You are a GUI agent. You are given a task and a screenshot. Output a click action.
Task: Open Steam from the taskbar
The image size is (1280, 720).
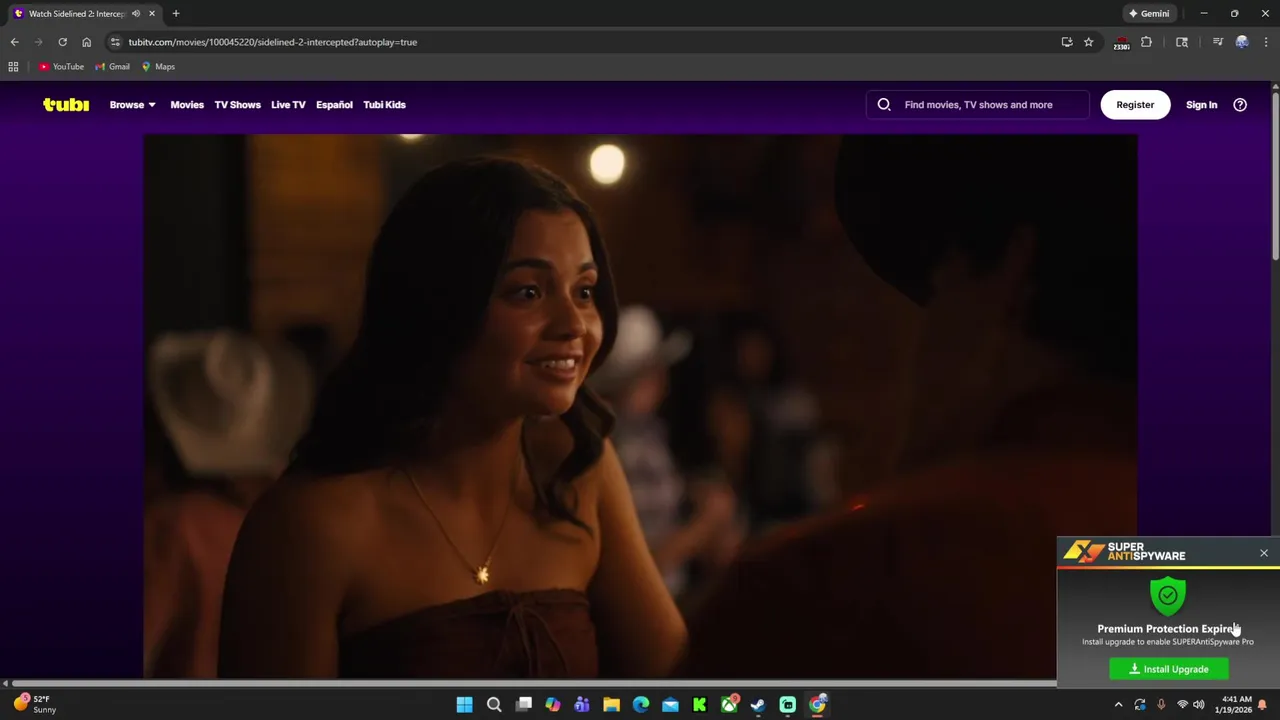(758, 705)
